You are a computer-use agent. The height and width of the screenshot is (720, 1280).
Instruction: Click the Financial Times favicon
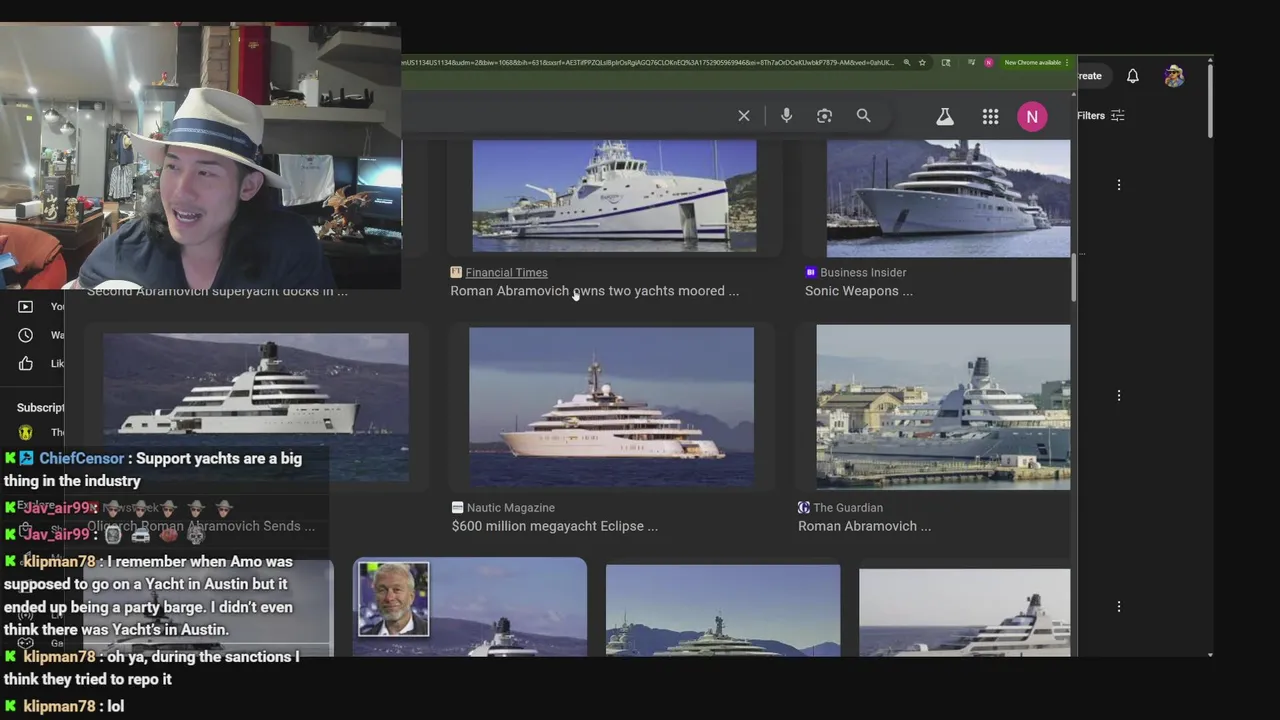pyautogui.click(x=456, y=272)
